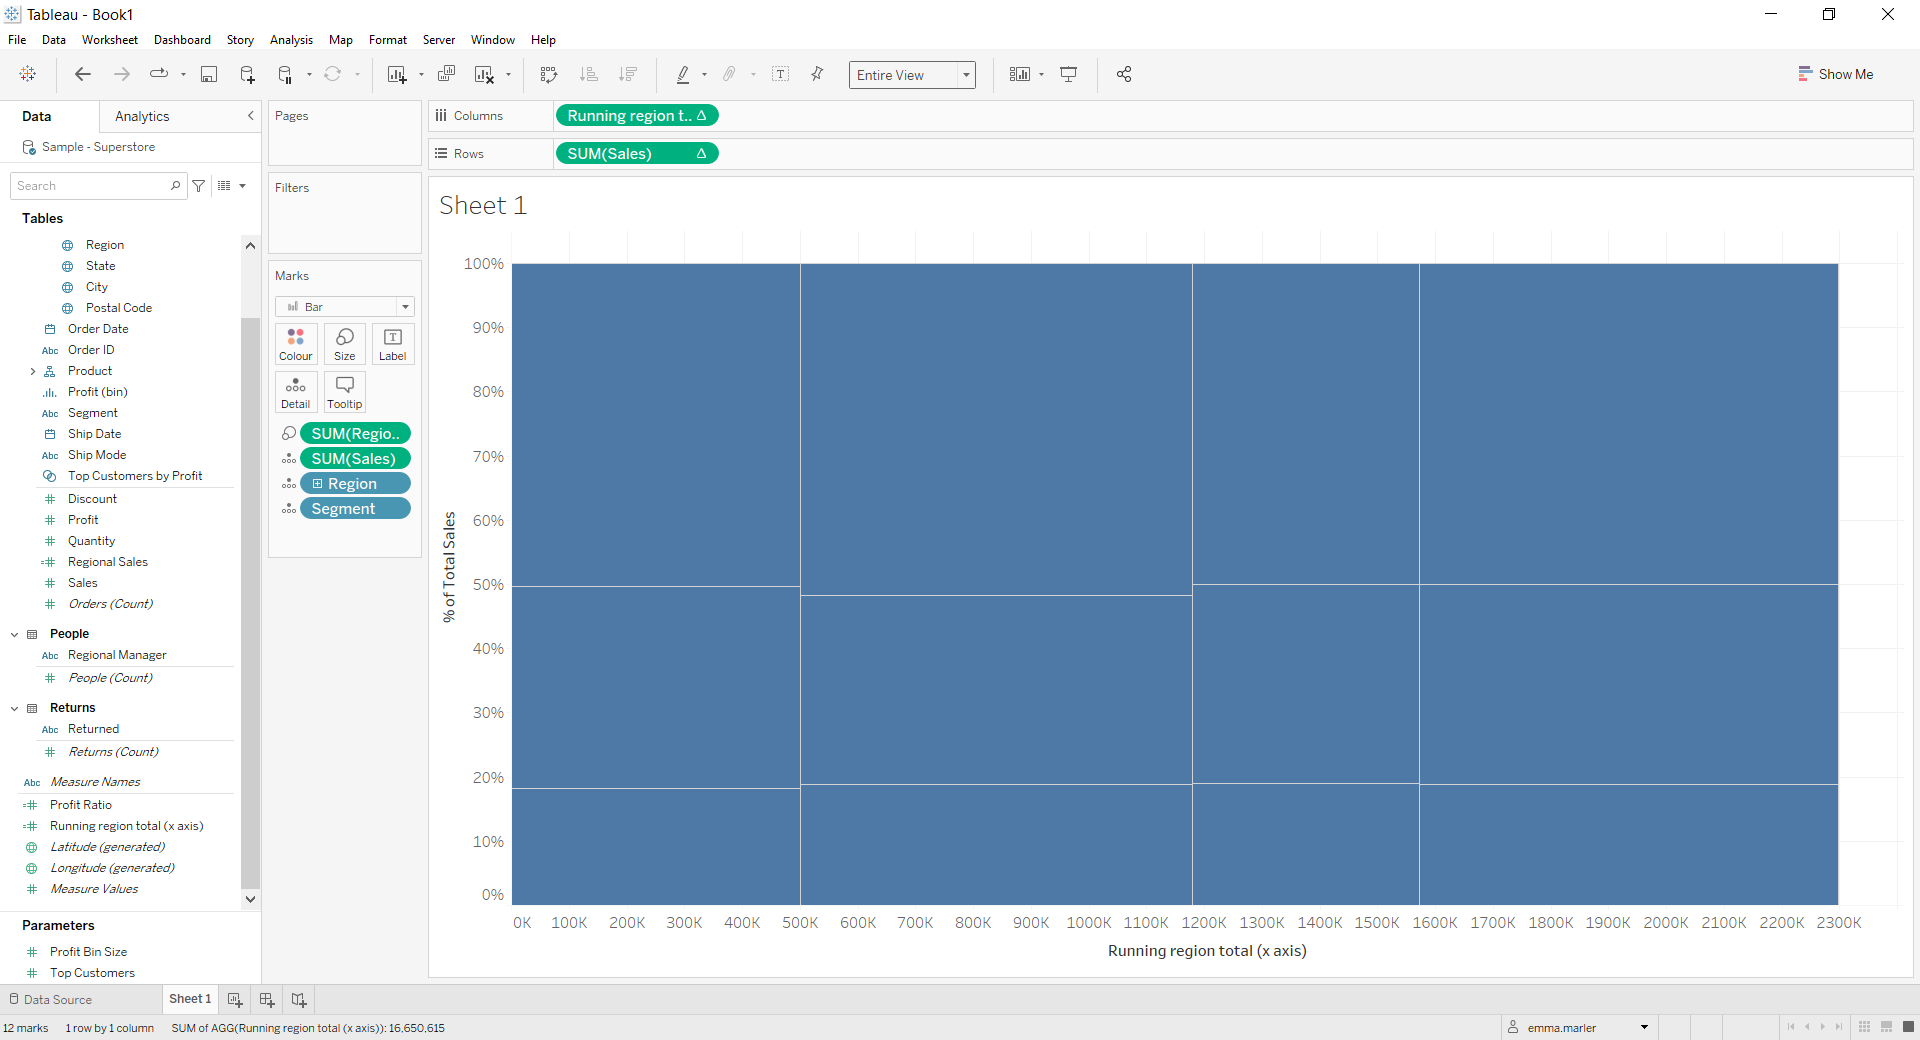Click the New Worksheet icon at the bottom

click(x=234, y=999)
